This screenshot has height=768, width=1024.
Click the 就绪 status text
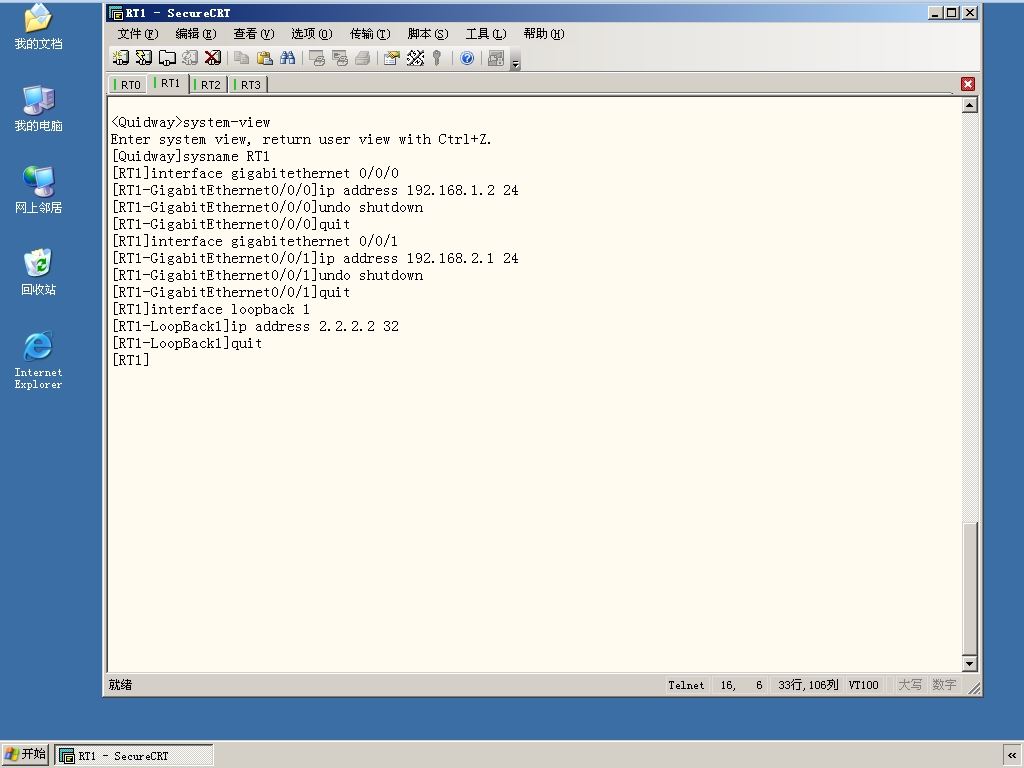pos(120,684)
